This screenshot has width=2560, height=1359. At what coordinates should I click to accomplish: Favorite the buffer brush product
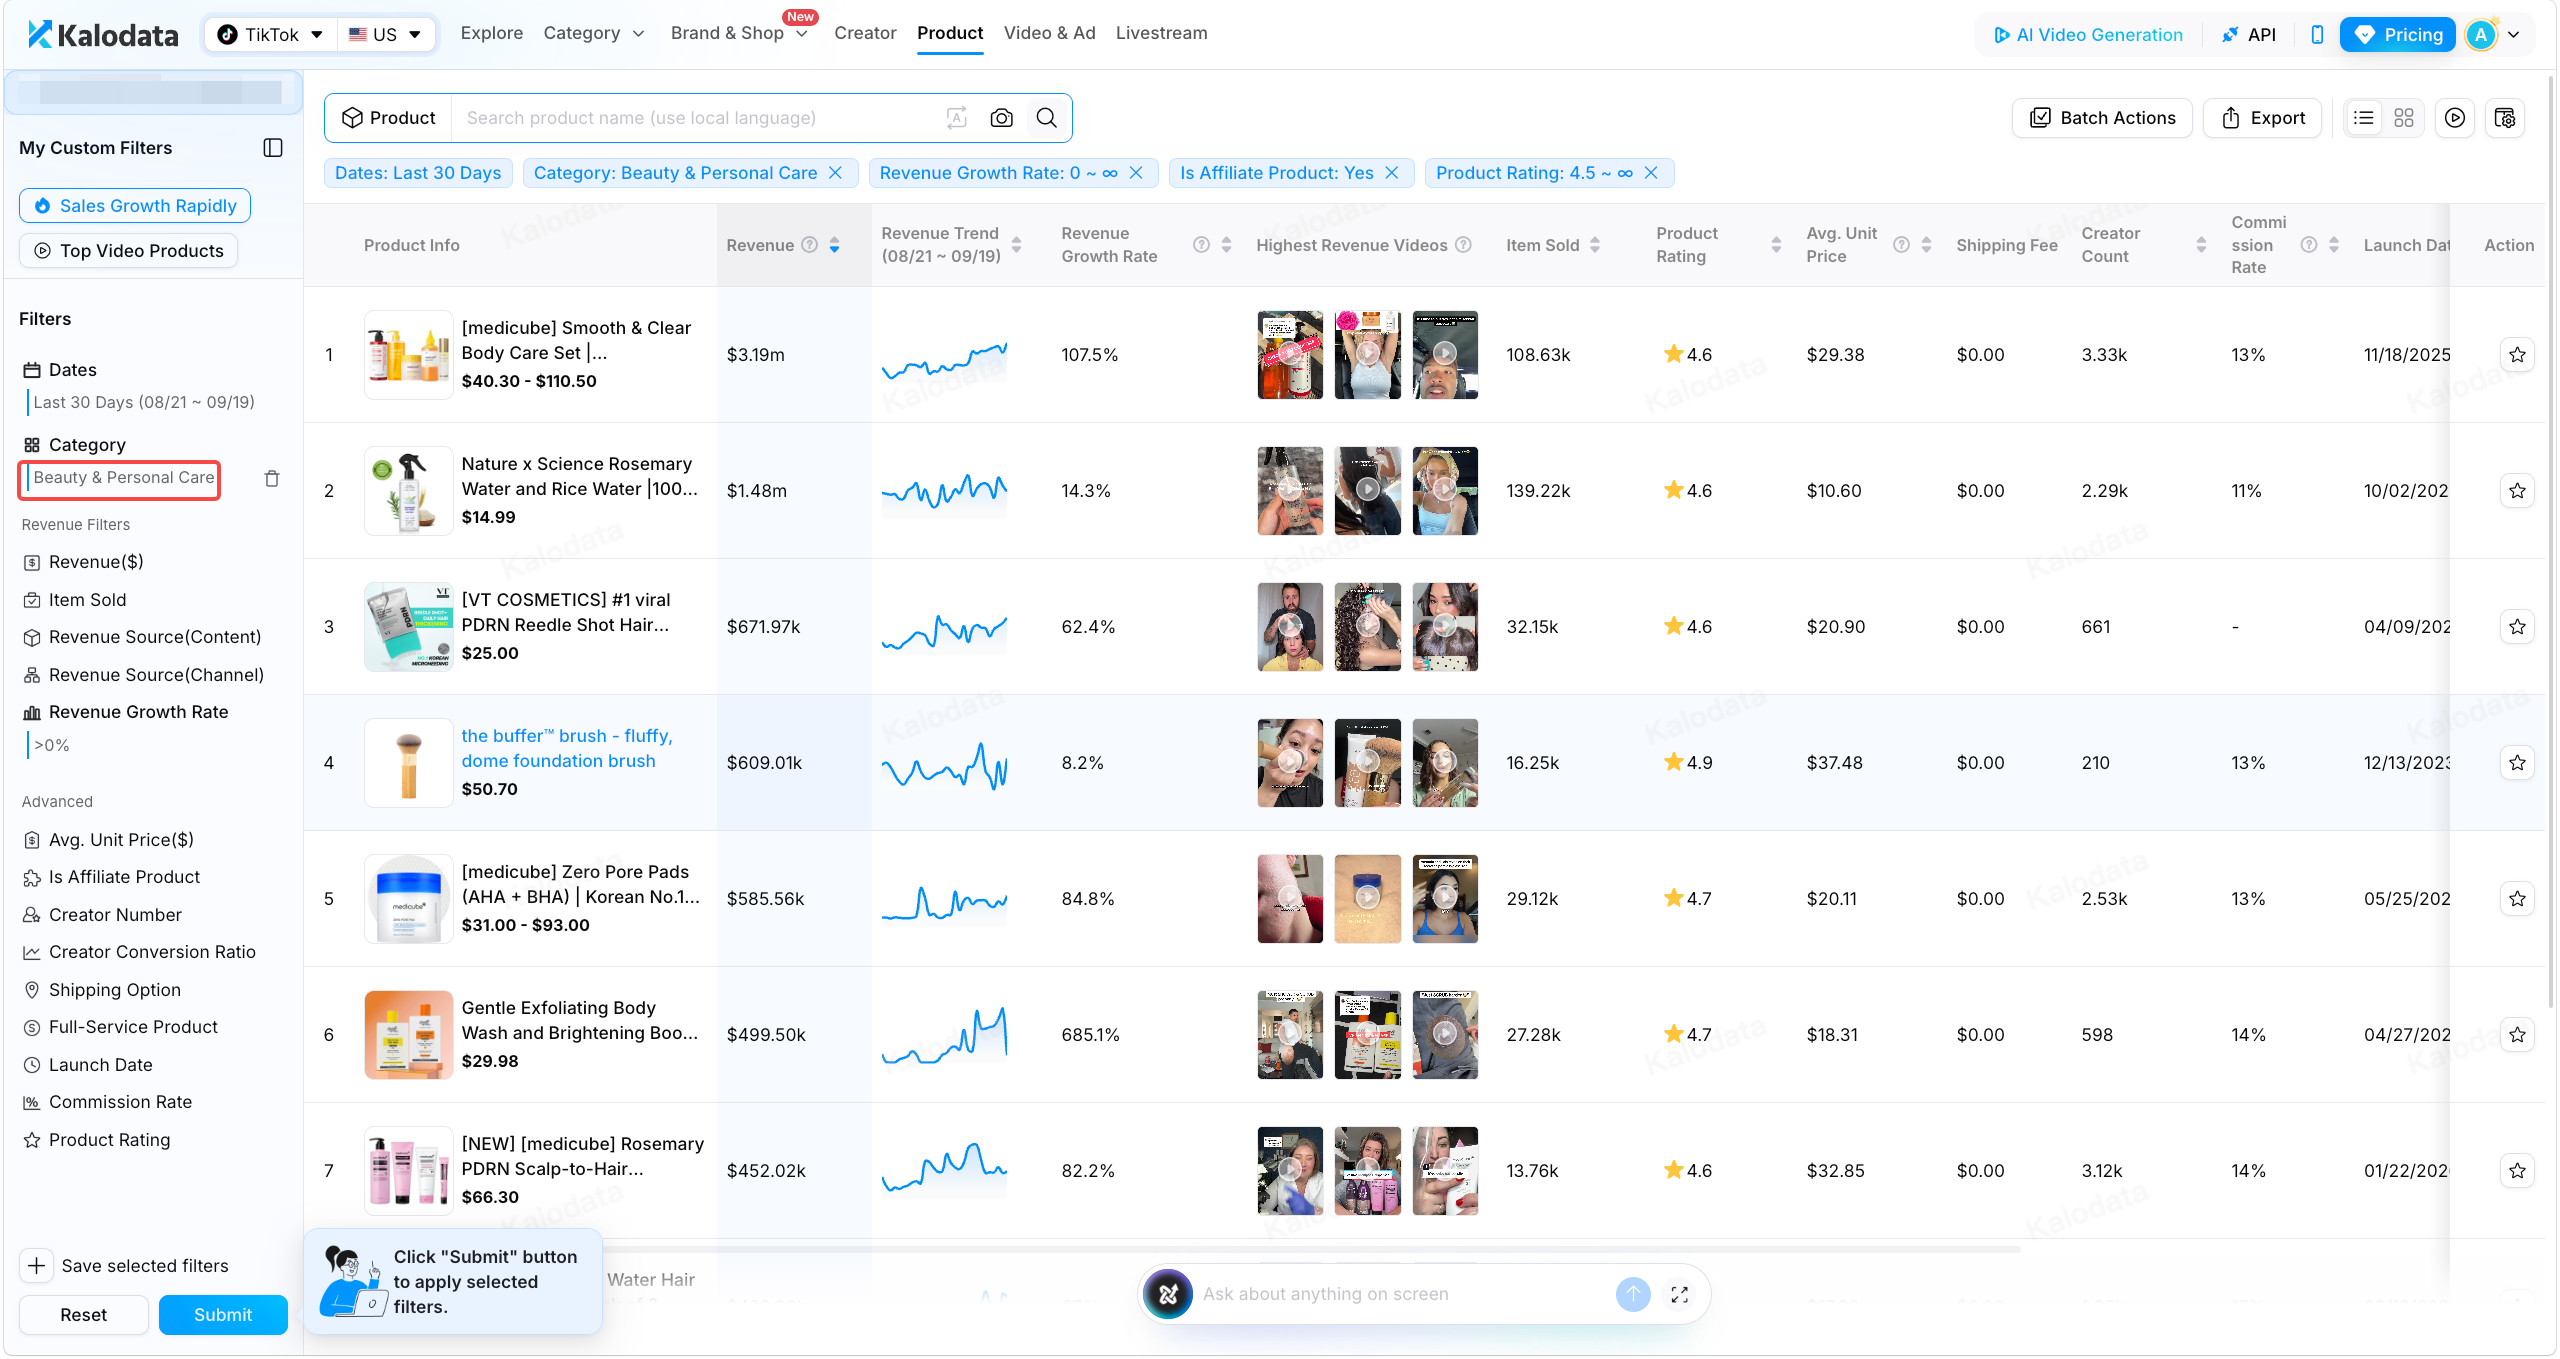coord(2517,763)
